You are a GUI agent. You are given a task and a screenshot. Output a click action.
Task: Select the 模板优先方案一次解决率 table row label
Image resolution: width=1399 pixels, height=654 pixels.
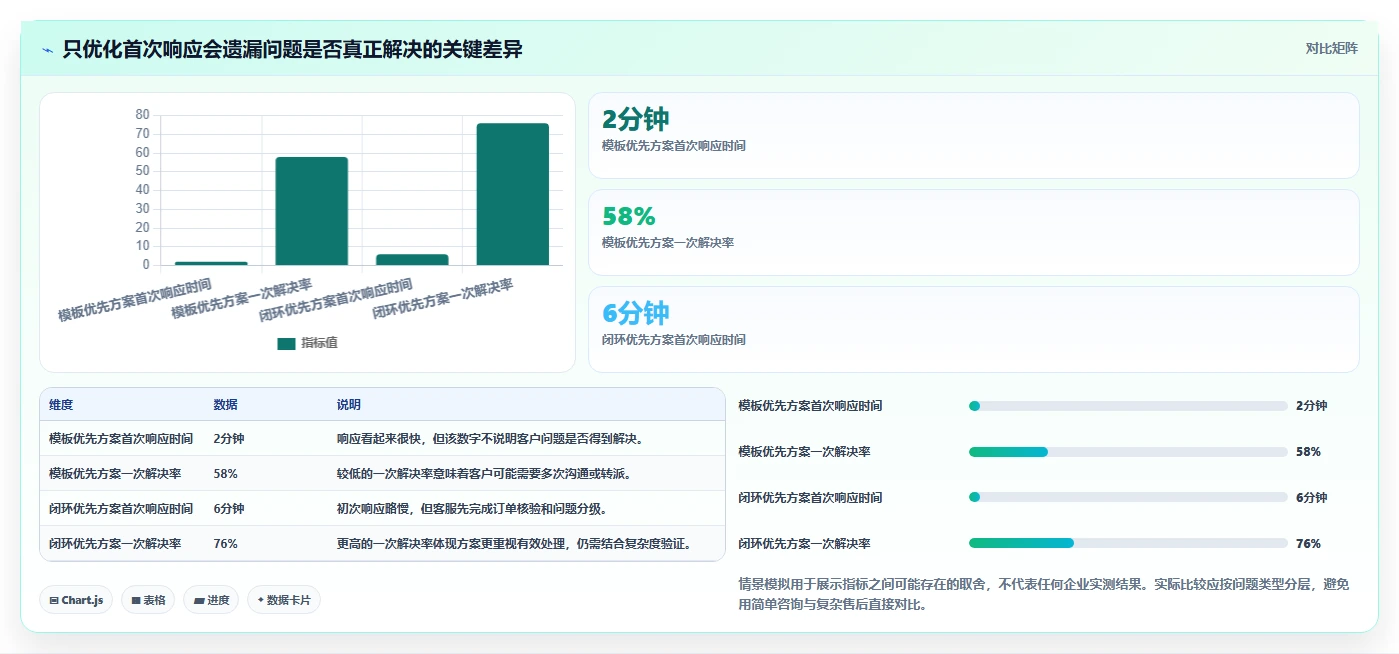[115, 474]
